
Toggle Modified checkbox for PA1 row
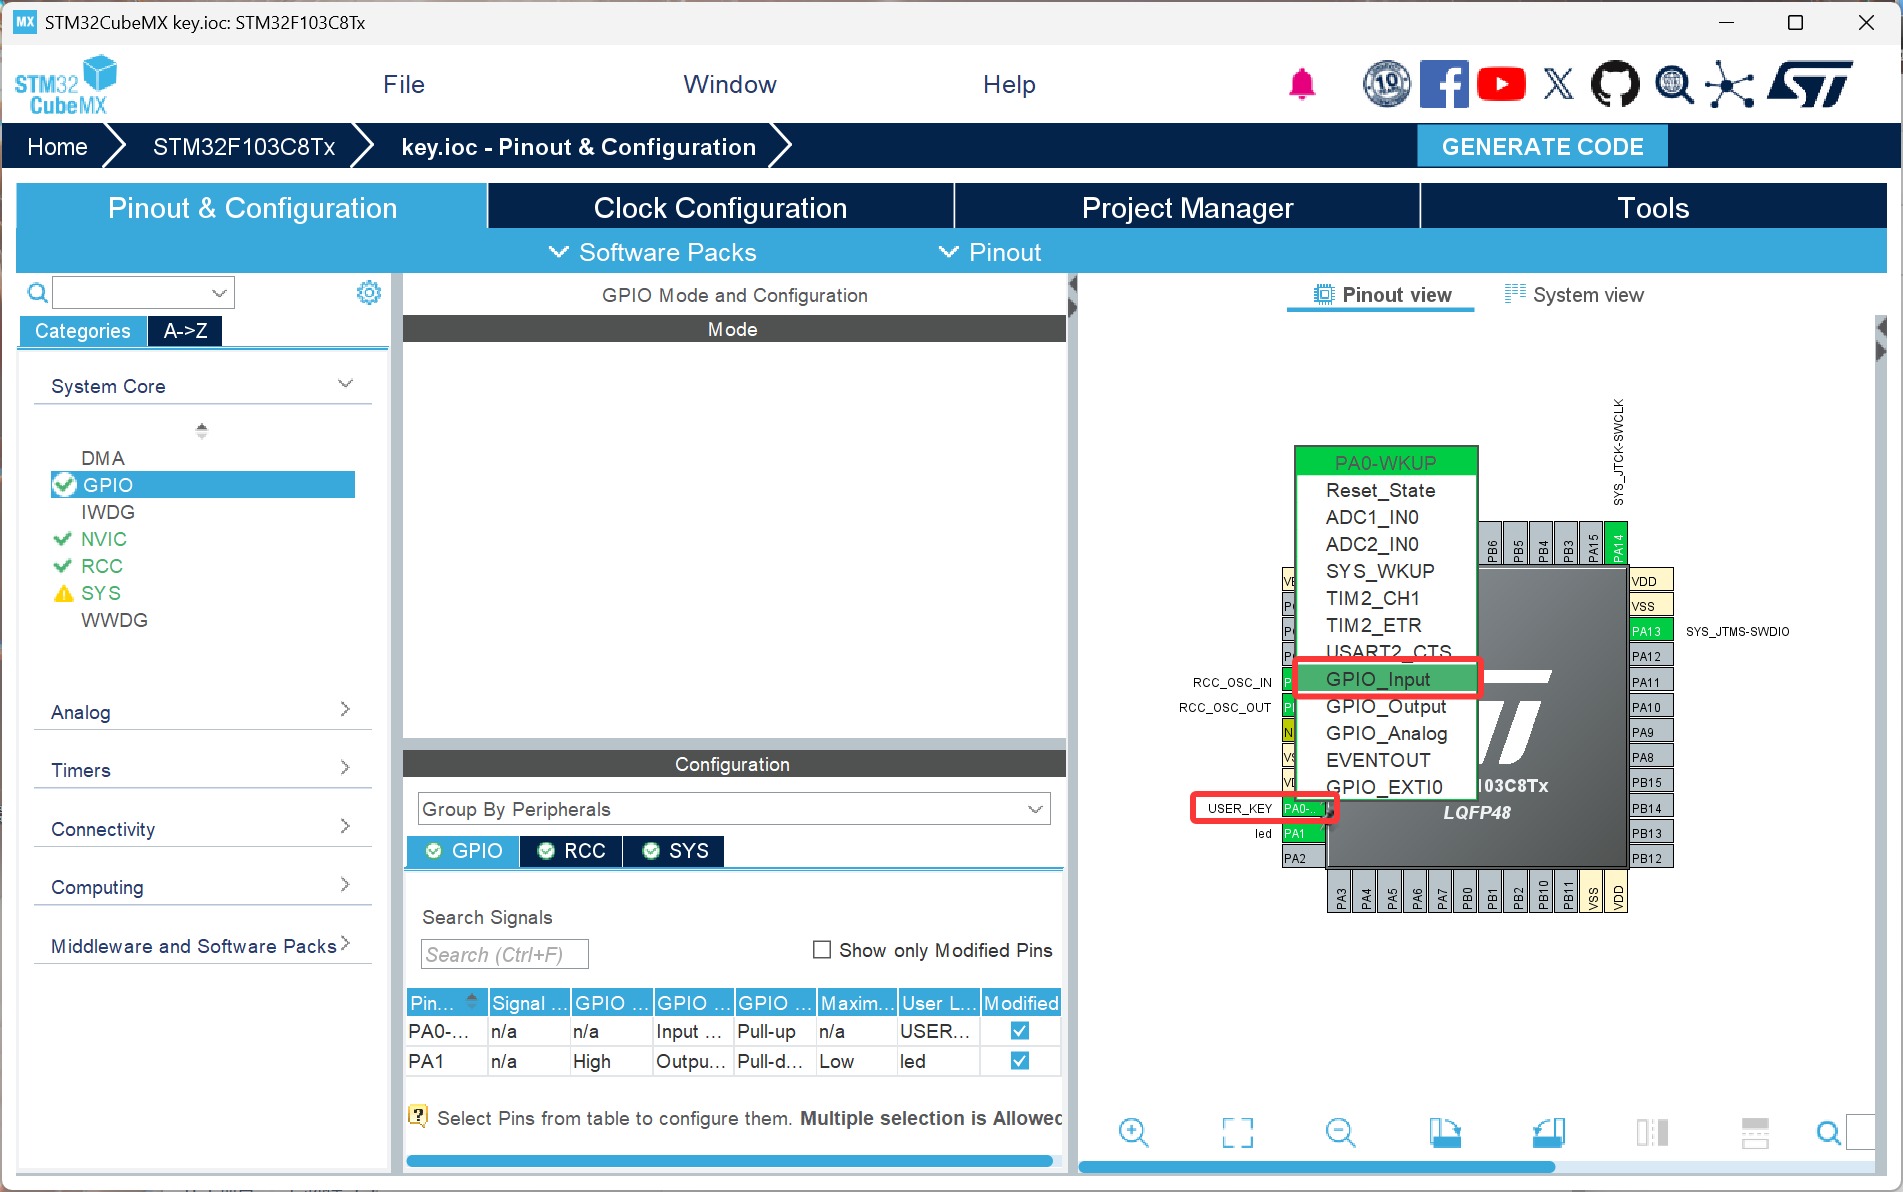coord(1020,1061)
